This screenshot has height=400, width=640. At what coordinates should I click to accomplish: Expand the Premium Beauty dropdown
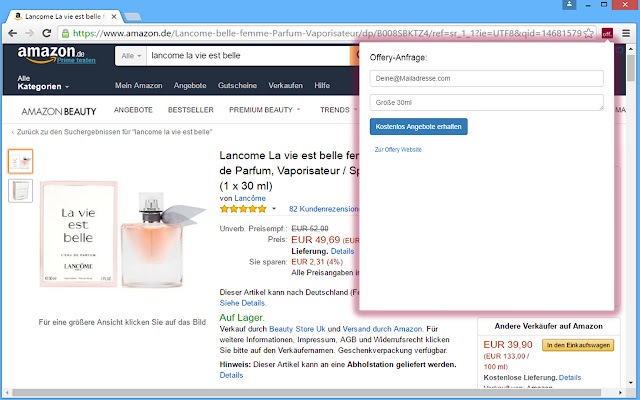(x=265, y=109)
